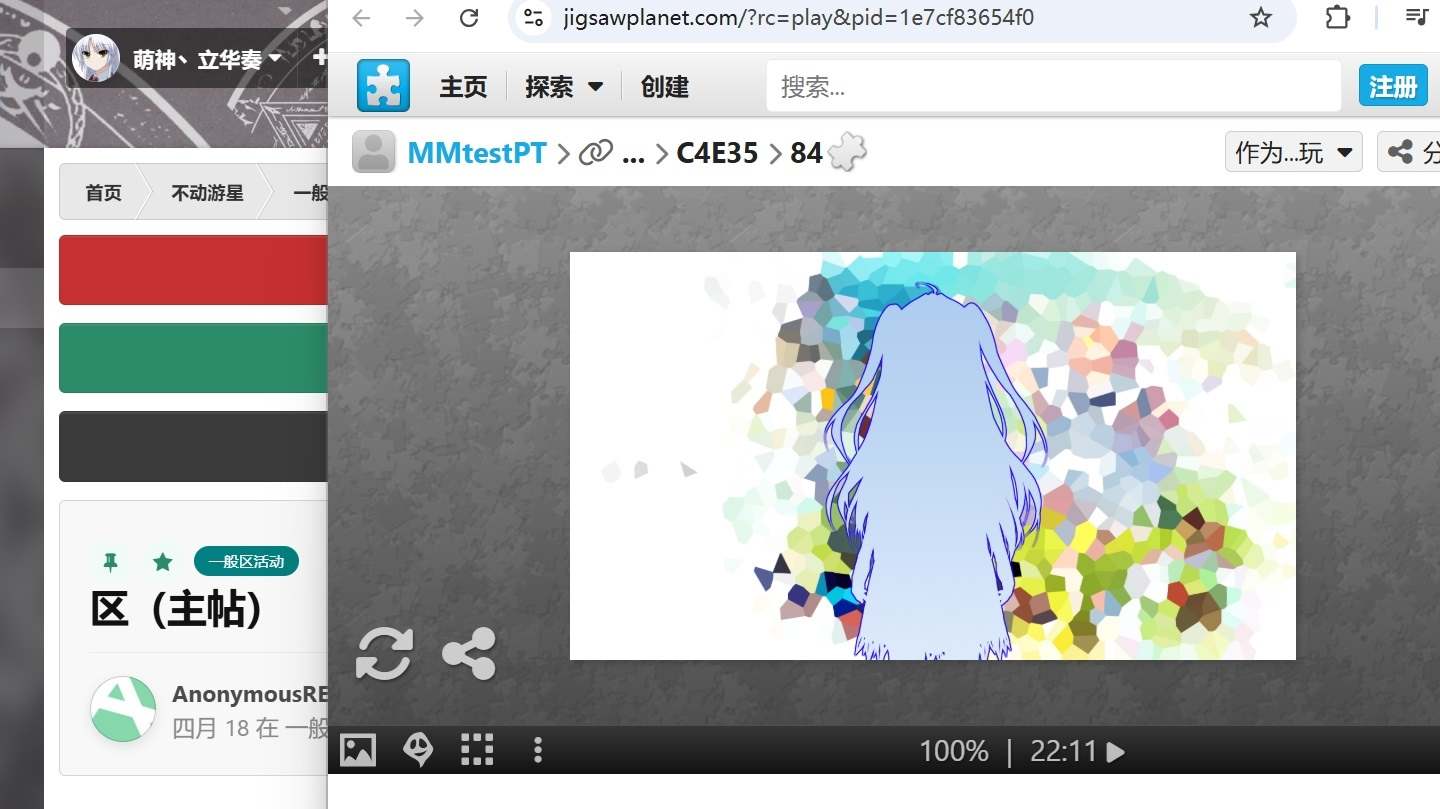
Task: Click the completed puzzle image
Action: 933,456
